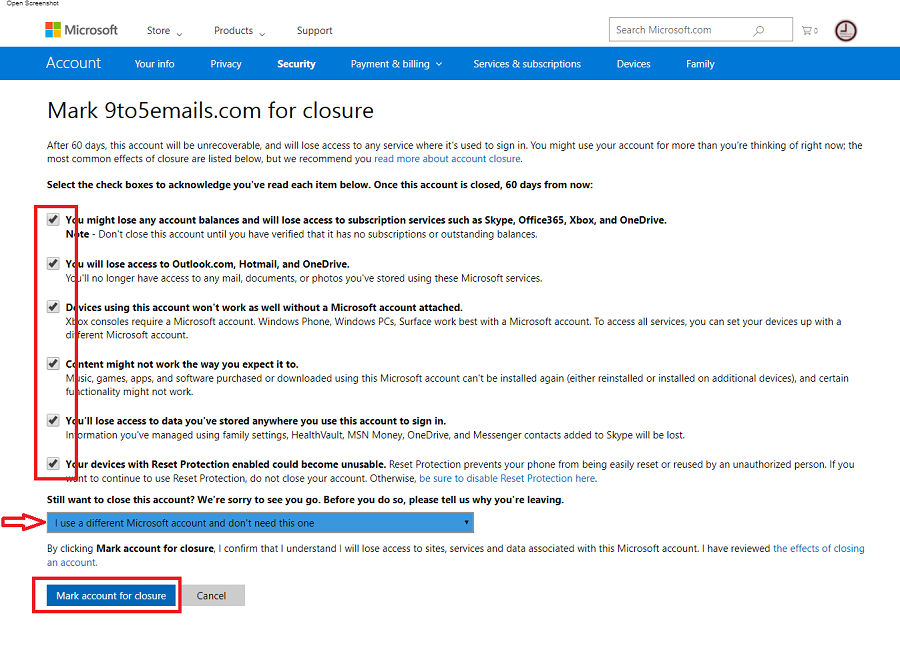The width and height of the screenshot is (900, 650).
Task: Click the Cancel button
Action: (x=211, y=595)
